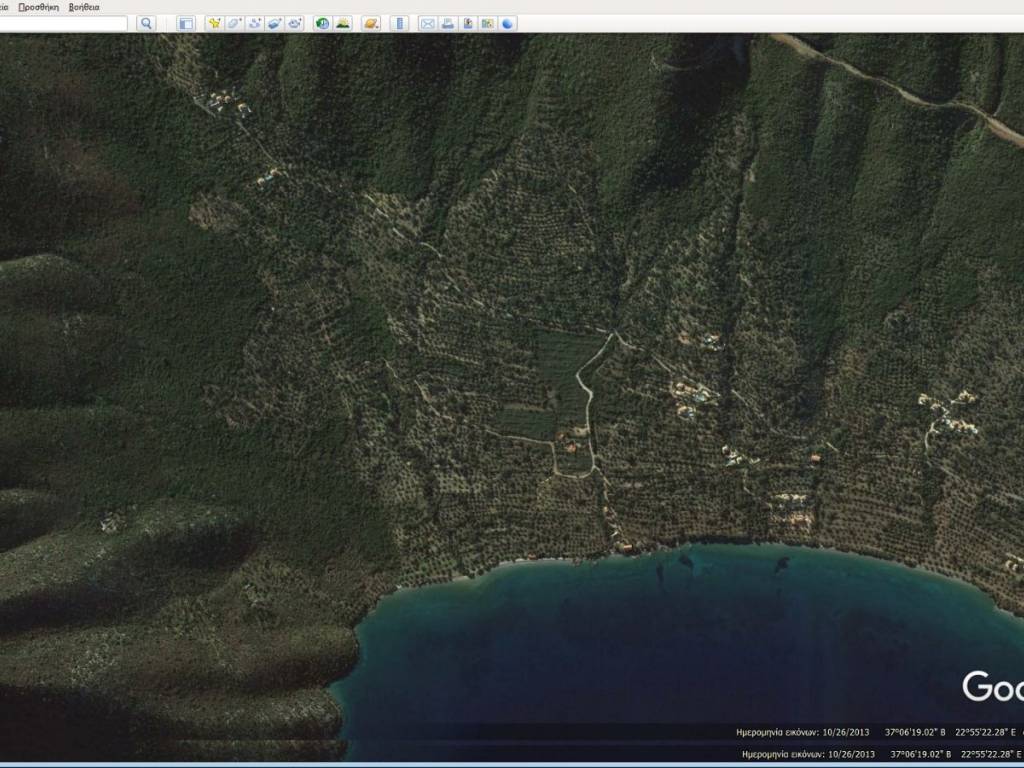Open the Ruler measuring tool
Screen dimensions: 1024x768
click(x=400, y=23)
